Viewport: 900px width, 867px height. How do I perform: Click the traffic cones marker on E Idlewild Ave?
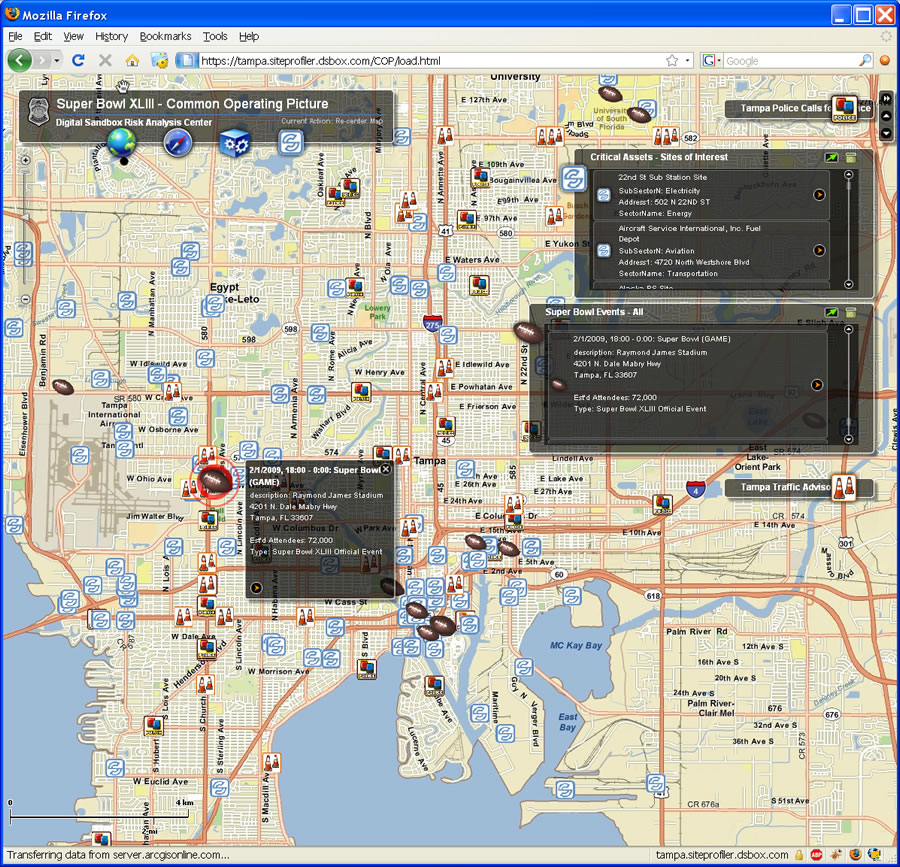point(444,367)
